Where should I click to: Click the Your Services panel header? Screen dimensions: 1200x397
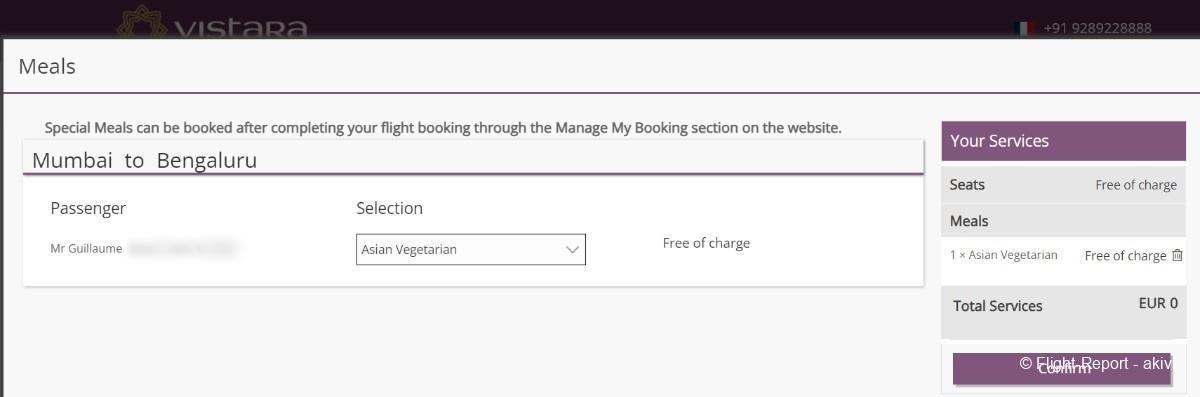click(1063, 141)
